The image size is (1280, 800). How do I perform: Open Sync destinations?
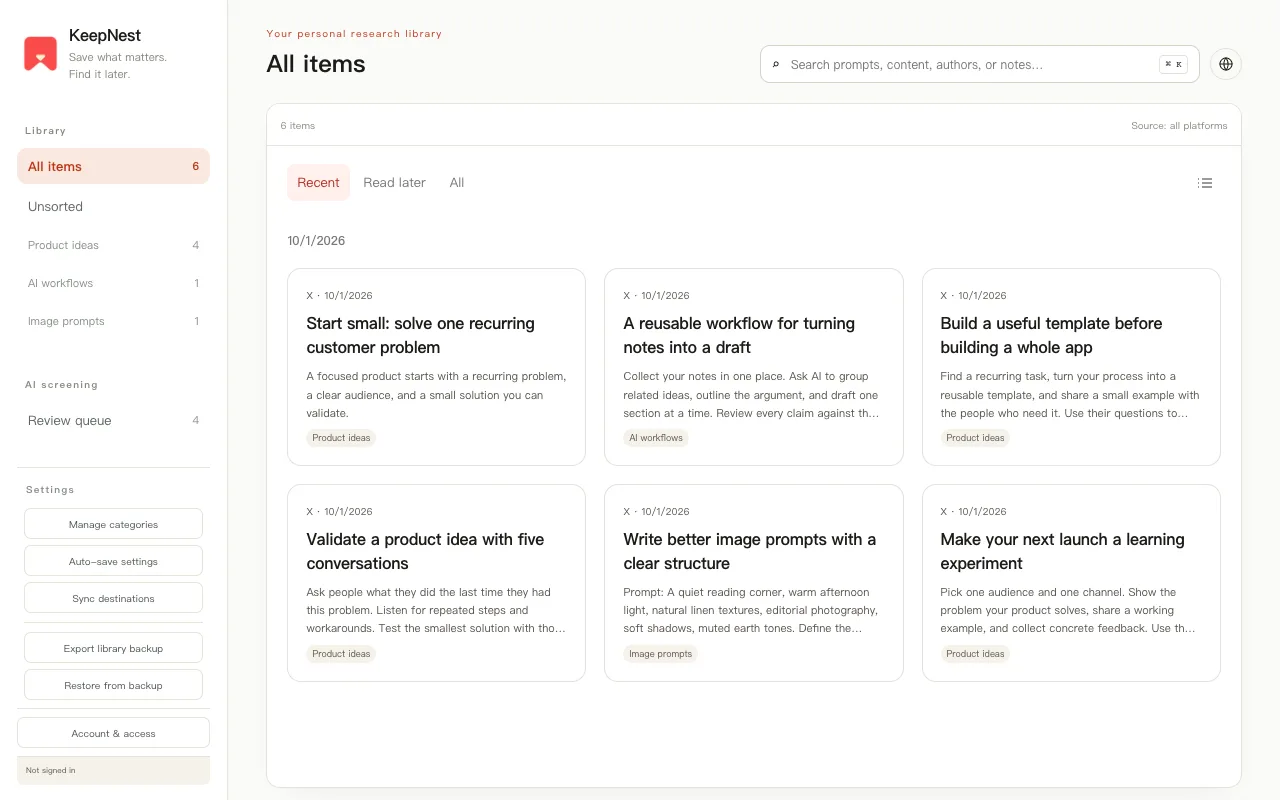coord(113,598)
